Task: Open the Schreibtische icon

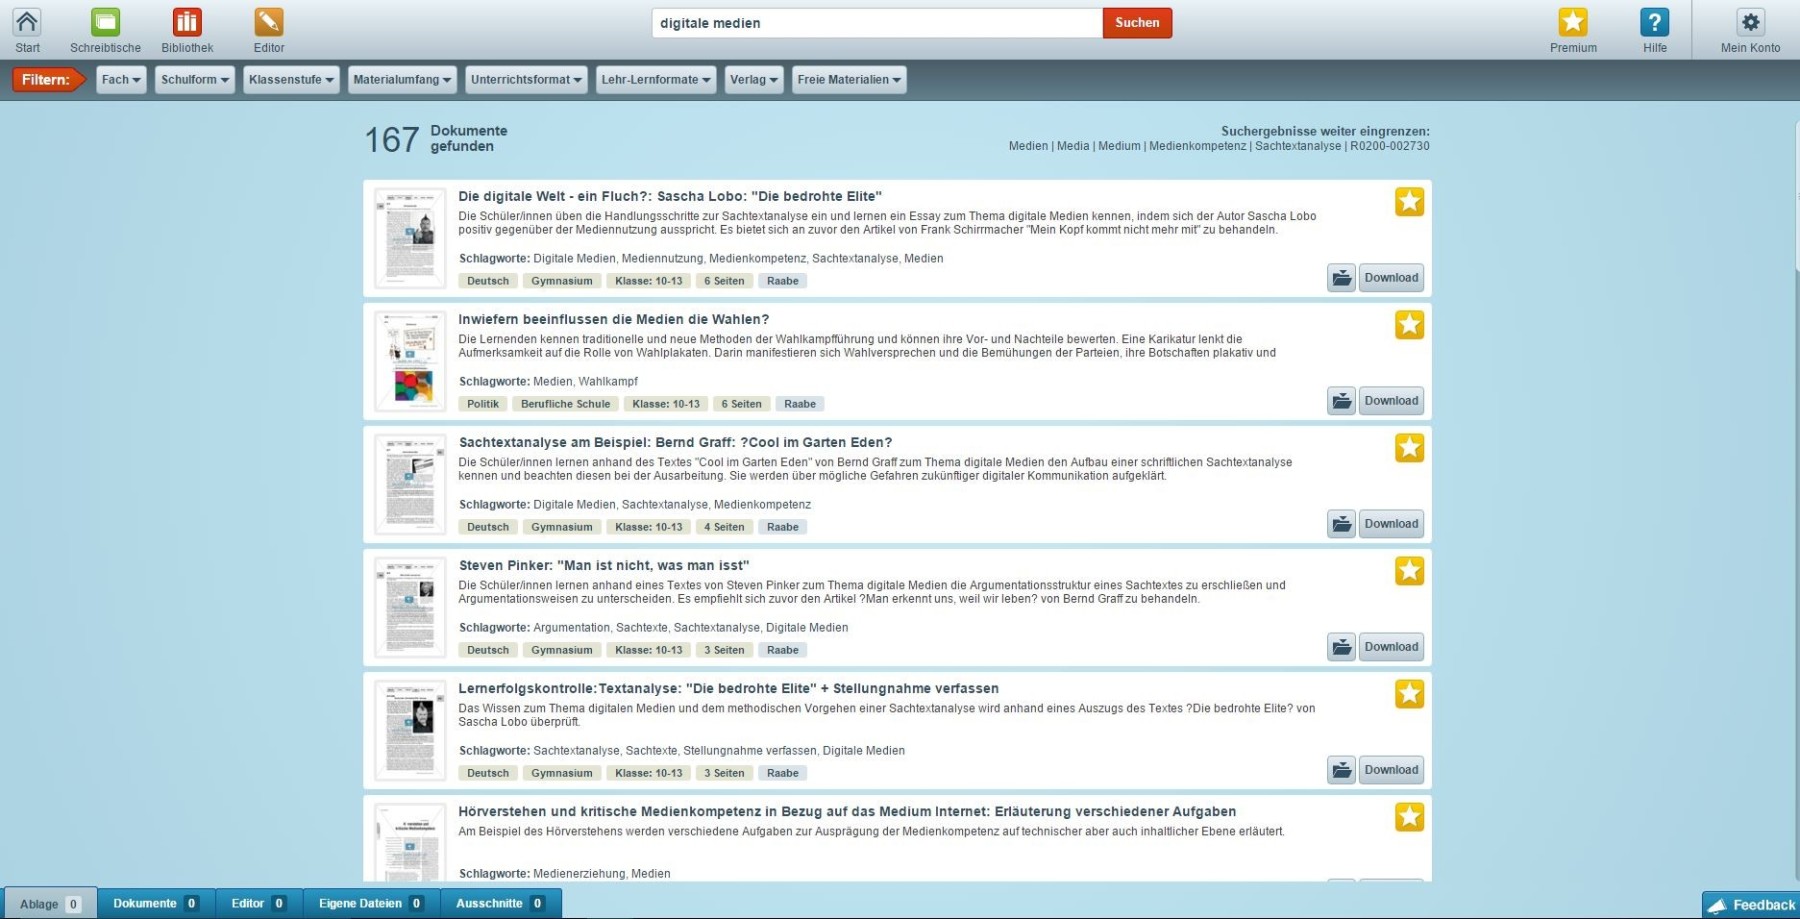Action: 105,23
